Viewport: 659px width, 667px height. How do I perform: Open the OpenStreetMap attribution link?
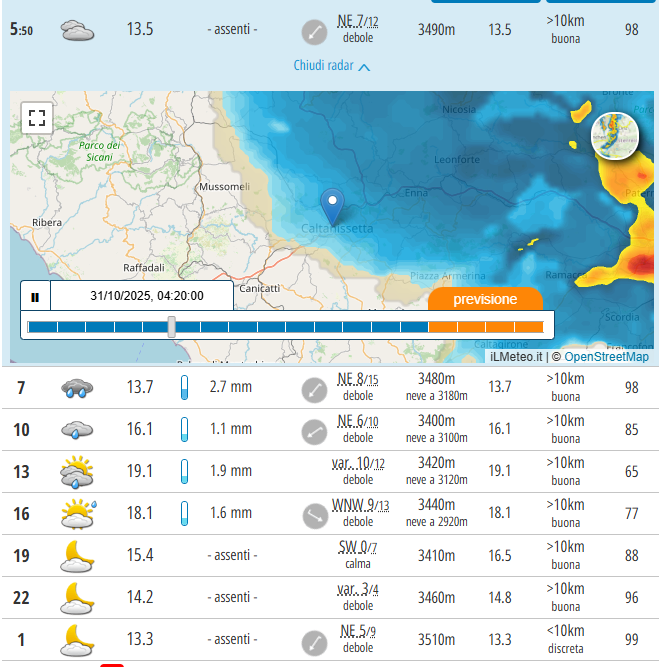[606, 357]
